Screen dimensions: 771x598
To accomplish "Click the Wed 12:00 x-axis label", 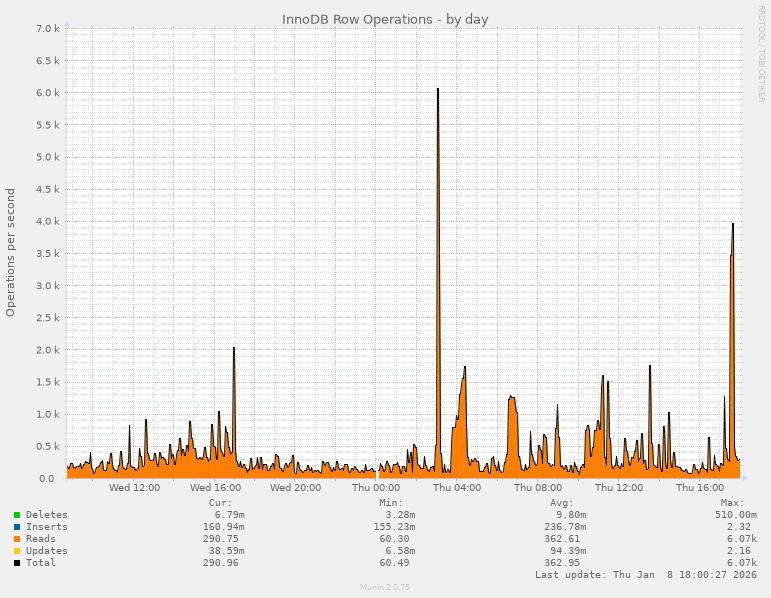I will [134, 488].
